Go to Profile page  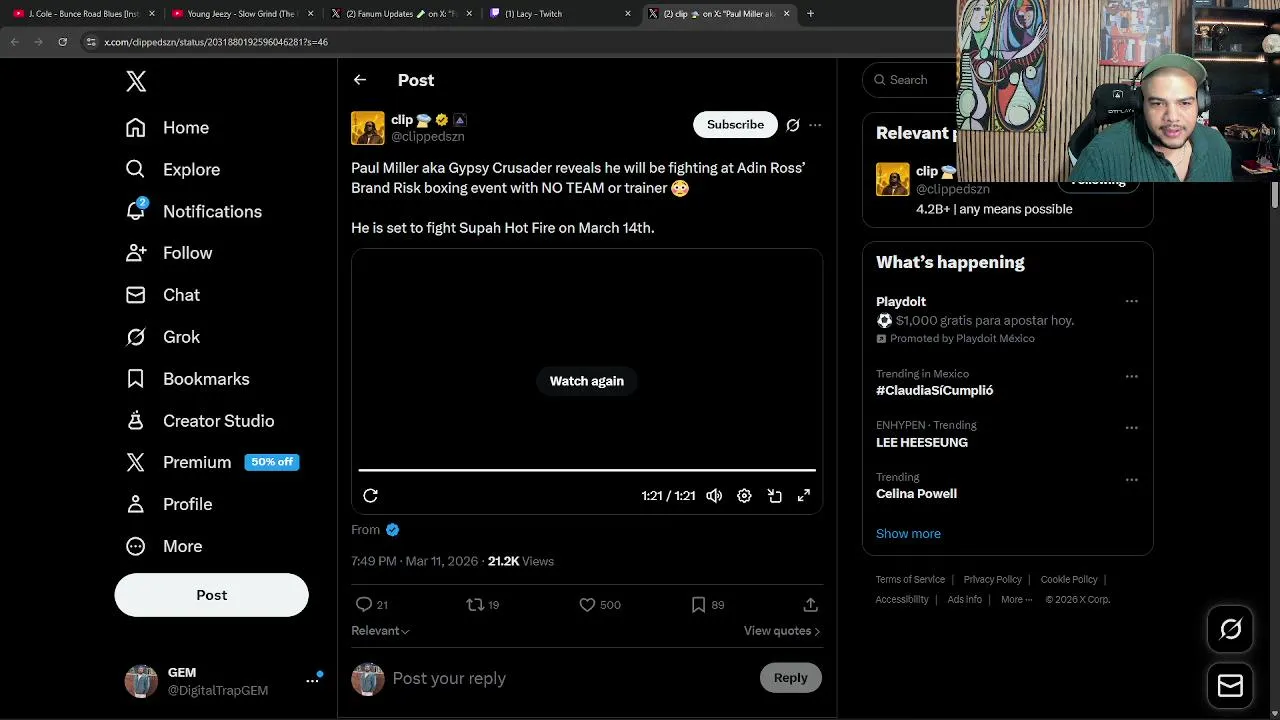pos(168,505)
